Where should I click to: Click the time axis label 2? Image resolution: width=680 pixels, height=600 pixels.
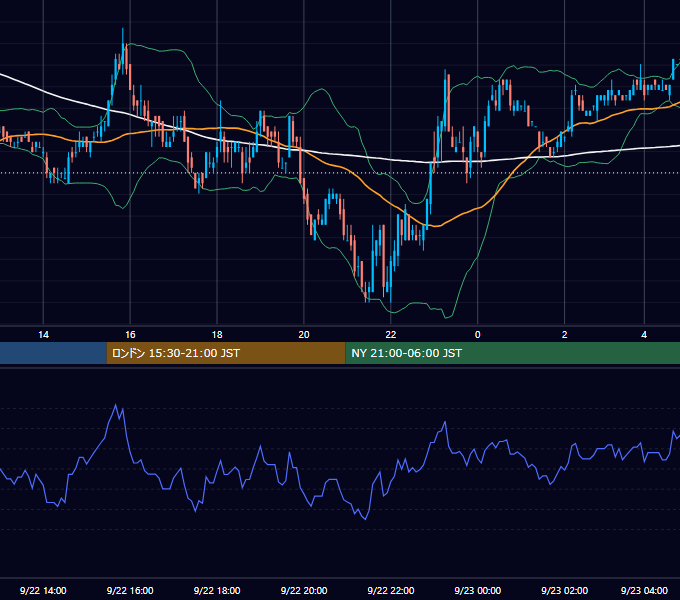(x=564, y=335)
